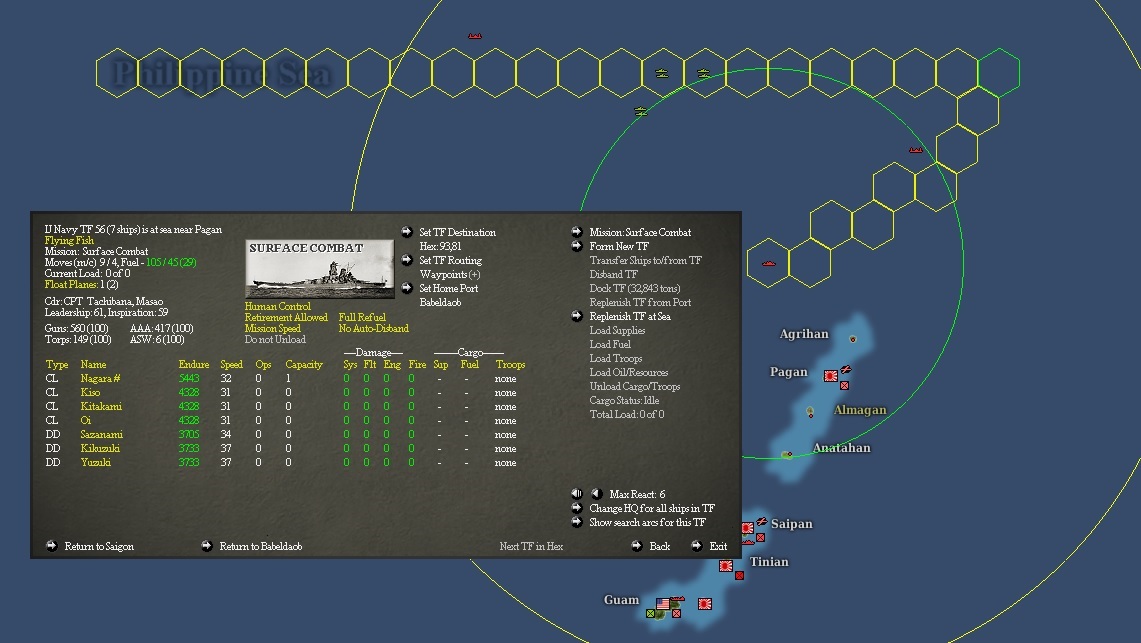Toggle Retirement Allowed setting

click(286, 317)
